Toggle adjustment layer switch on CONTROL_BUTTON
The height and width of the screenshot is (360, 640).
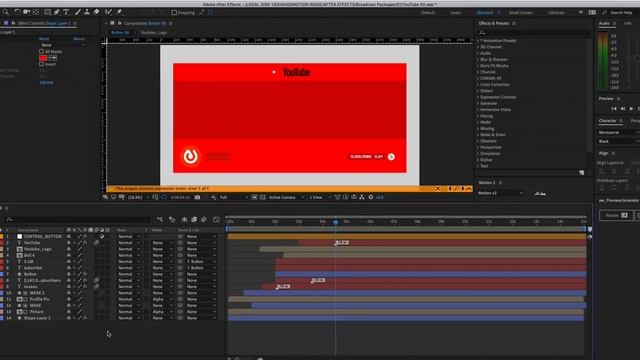point(102,236)
